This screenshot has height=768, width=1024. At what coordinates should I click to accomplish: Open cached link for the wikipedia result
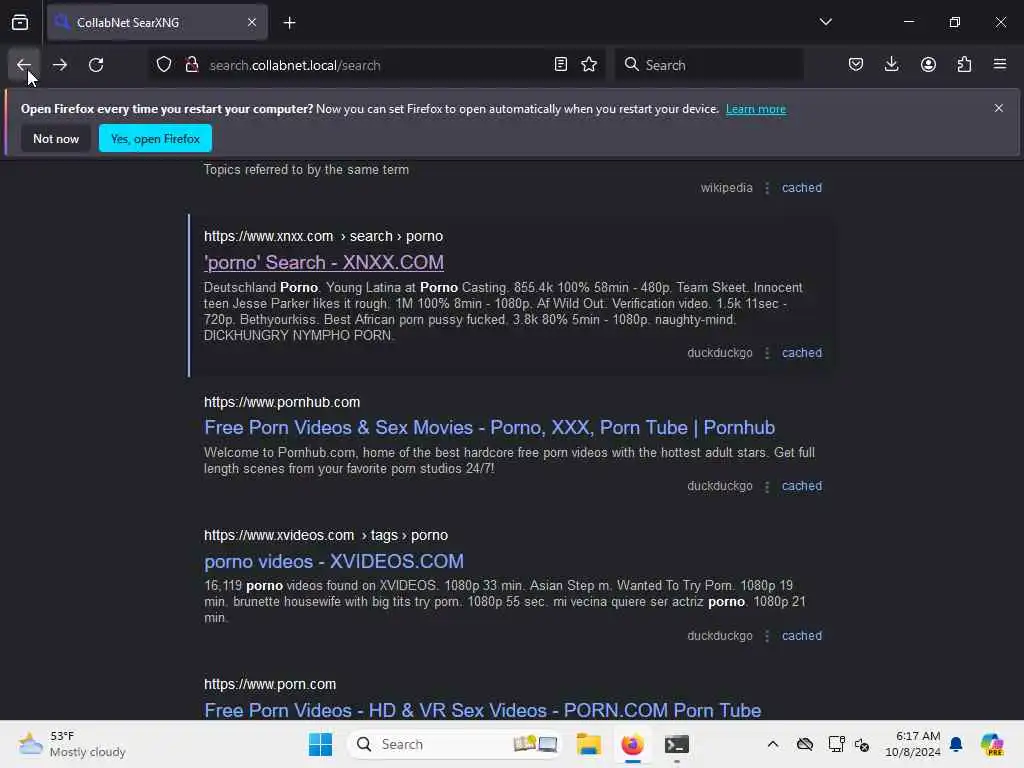802,188
